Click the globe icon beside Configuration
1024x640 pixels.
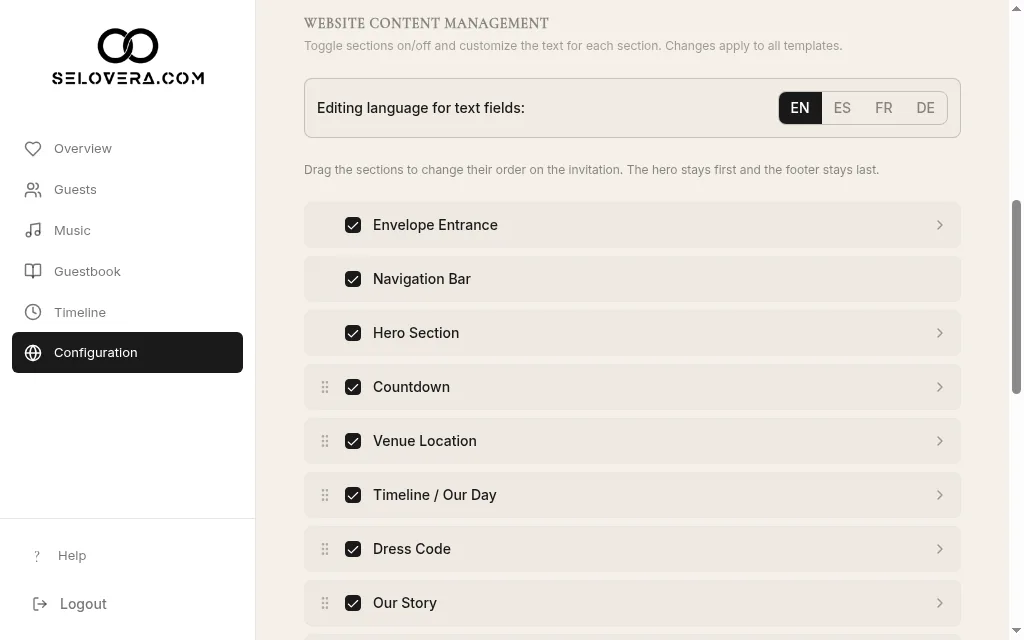point(33,353)
